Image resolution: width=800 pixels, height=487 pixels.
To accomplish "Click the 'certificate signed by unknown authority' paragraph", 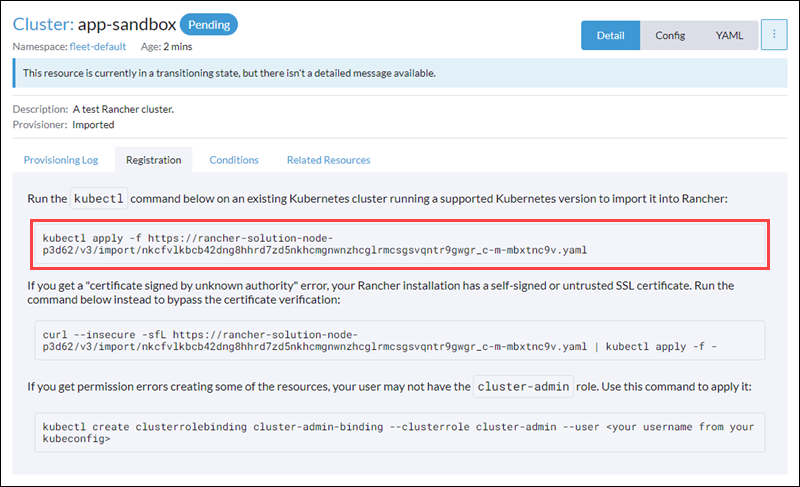I will (x=381, y=292).
